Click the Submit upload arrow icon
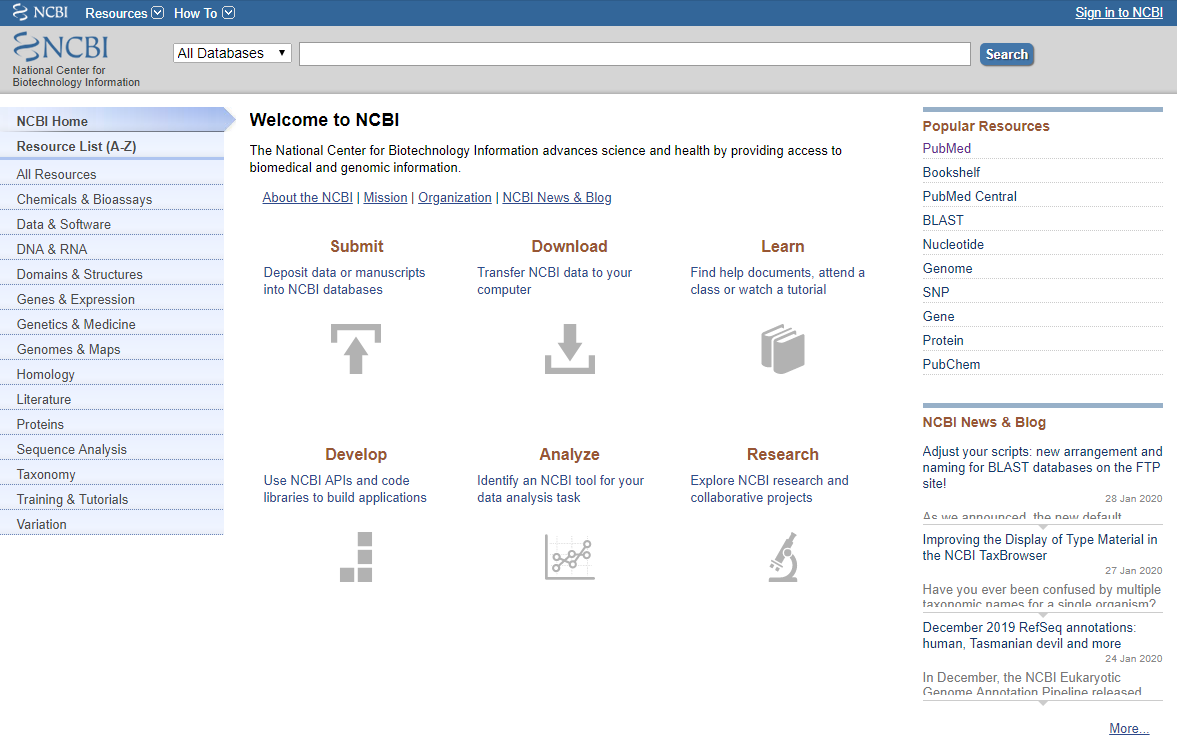 coord(356,349)
